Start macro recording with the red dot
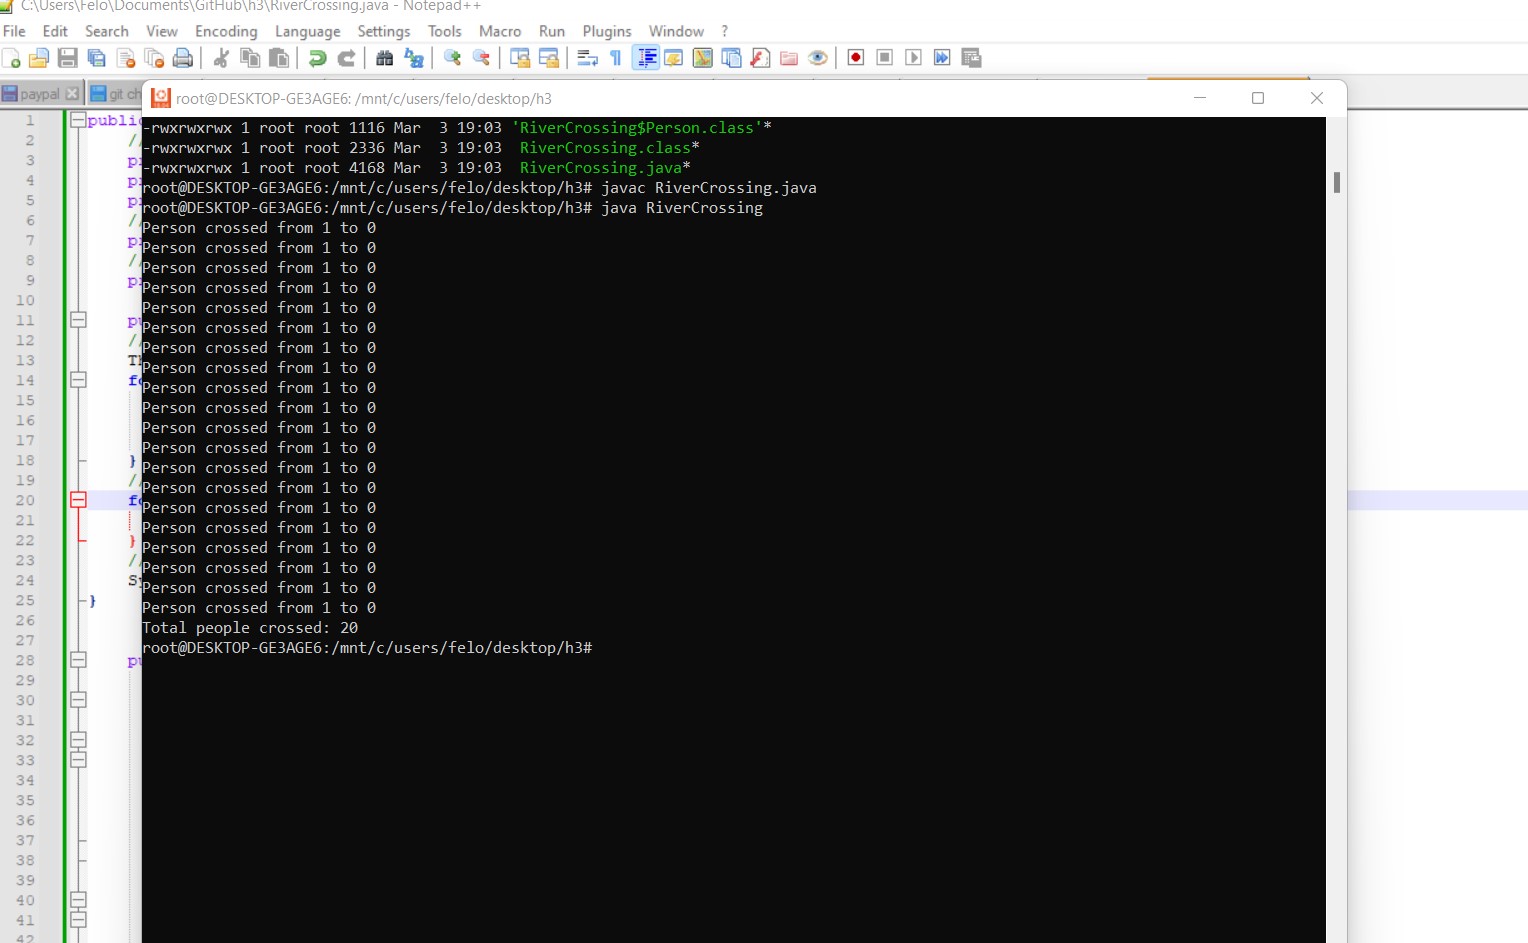The image size is (1528, 943). coord(856,58)
